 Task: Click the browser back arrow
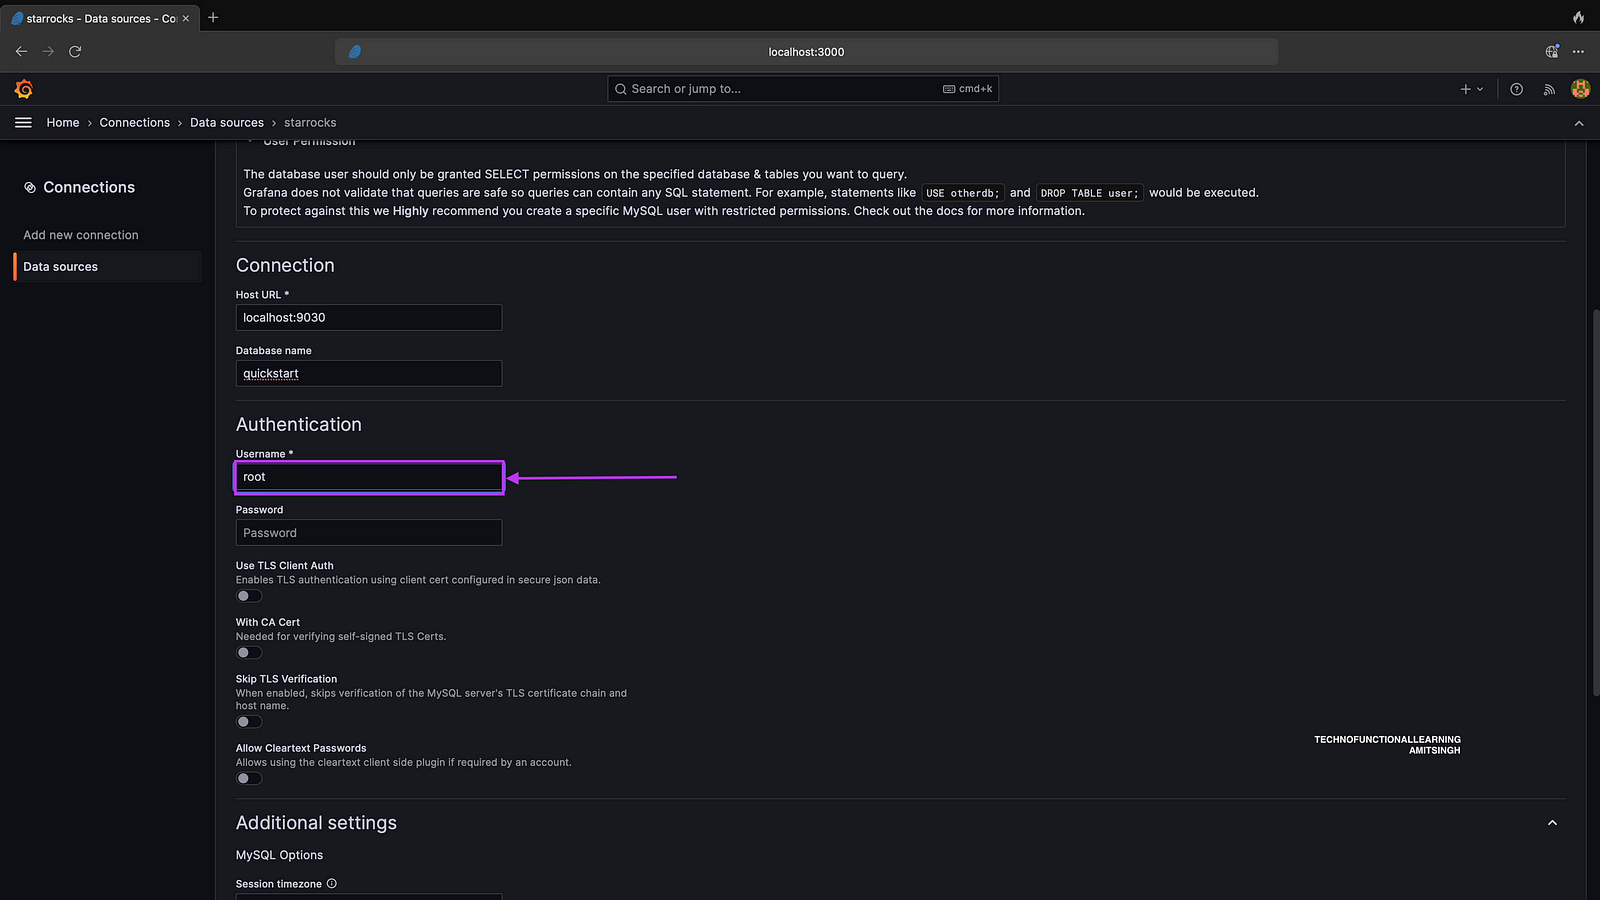pyautogui.click(x=21, y=51)
